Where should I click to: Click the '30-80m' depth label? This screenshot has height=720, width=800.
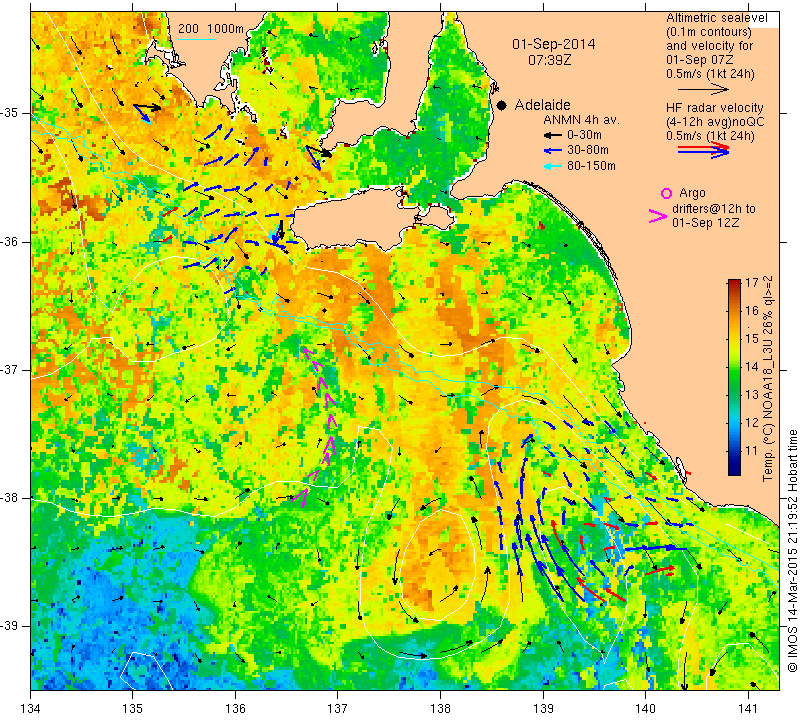coord(588,150)
